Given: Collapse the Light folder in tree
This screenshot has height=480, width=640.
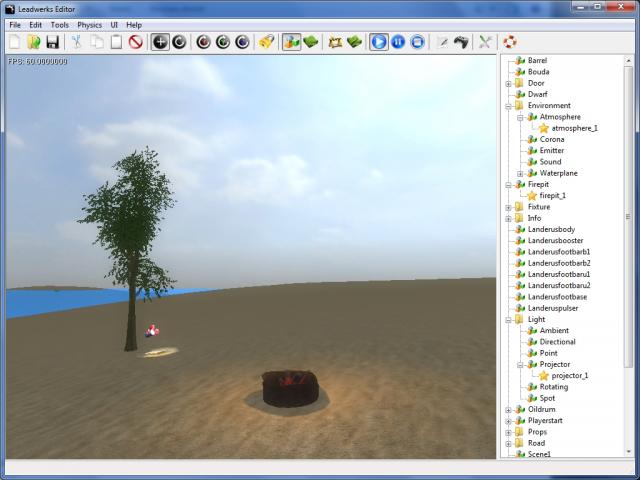Looking at the screenshot, I should tap(508, 319).
